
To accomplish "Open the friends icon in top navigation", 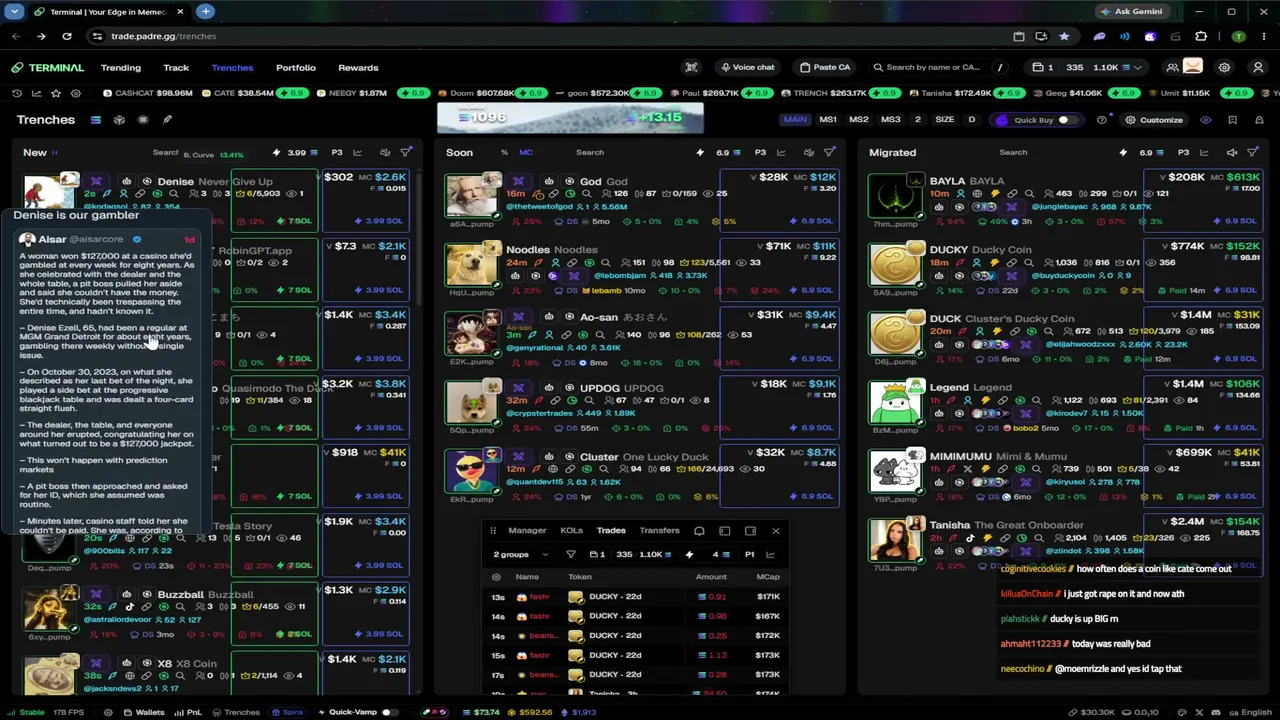I will pos(1172,68).
